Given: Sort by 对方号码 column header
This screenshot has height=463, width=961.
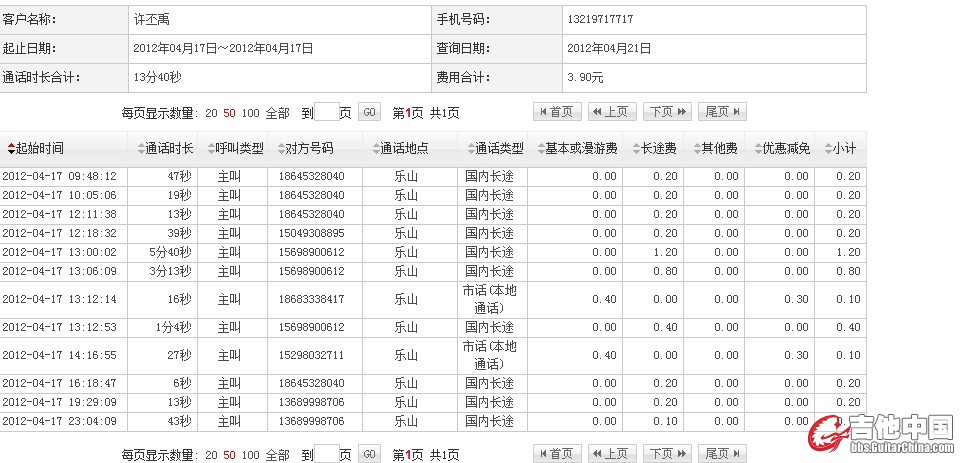Looking at the screenshot, I should (308, 148).
